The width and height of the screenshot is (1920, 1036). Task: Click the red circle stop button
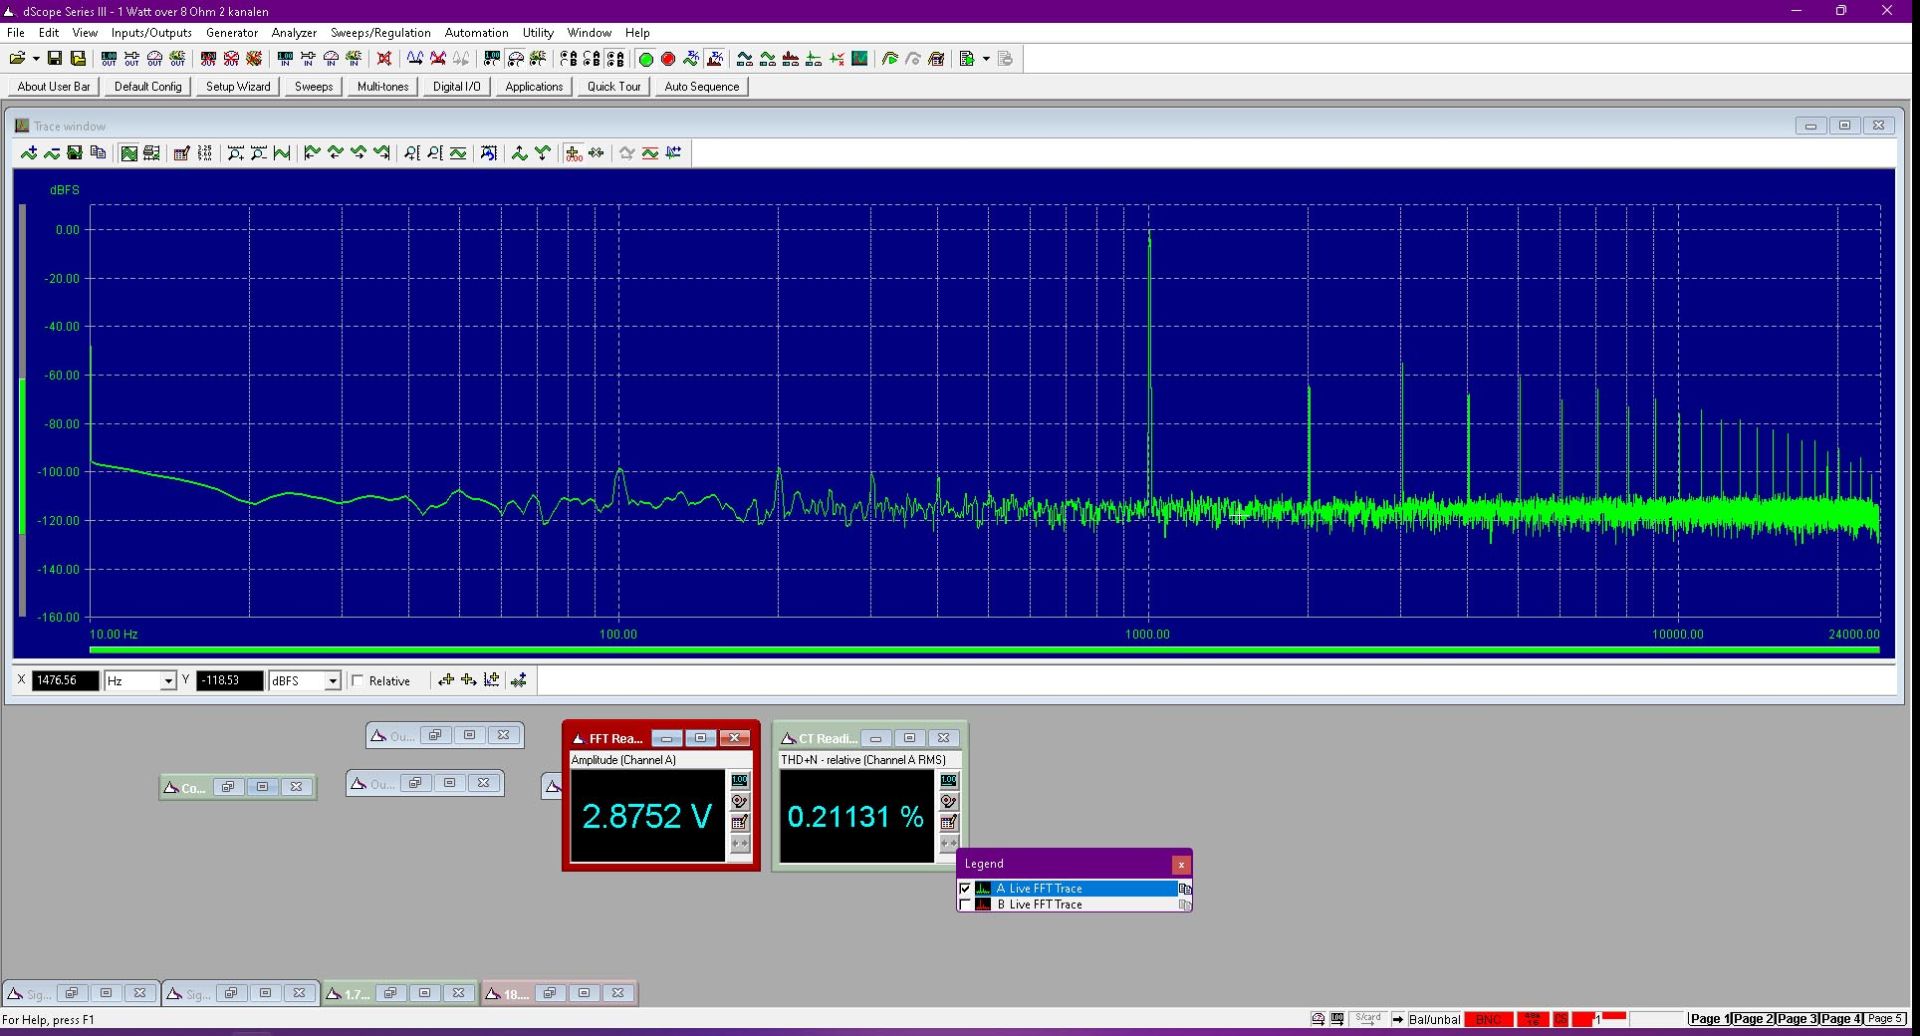[x=668, y=59]
